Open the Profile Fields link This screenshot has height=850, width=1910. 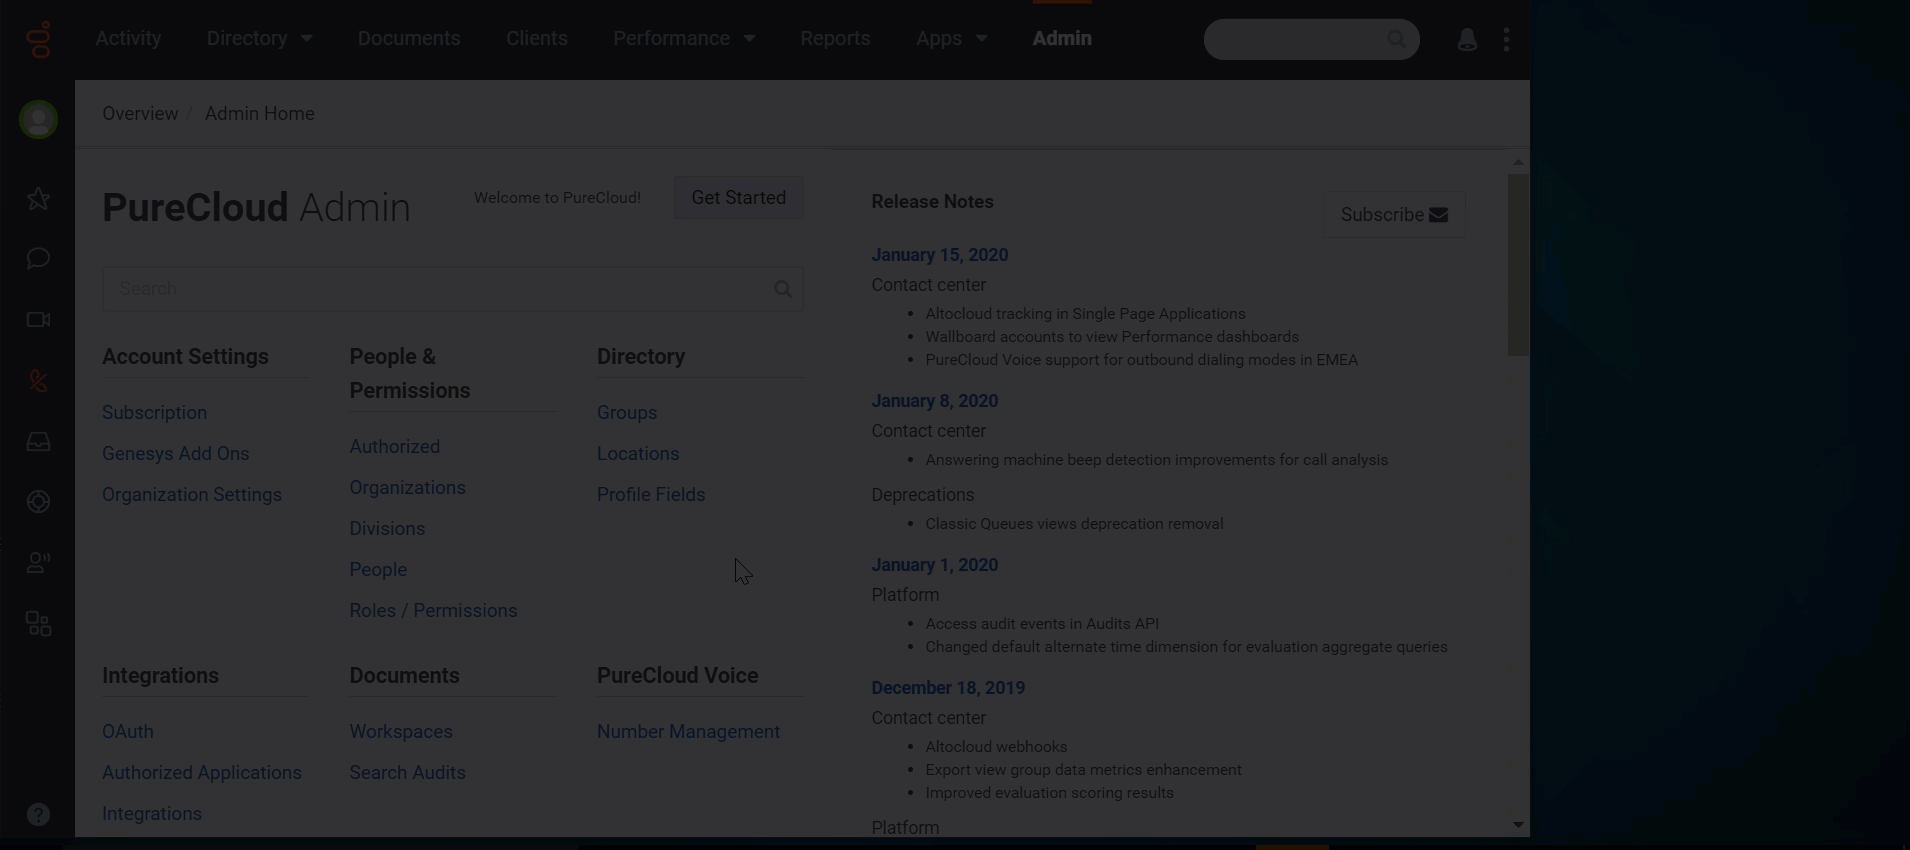(x=651, y=495)
